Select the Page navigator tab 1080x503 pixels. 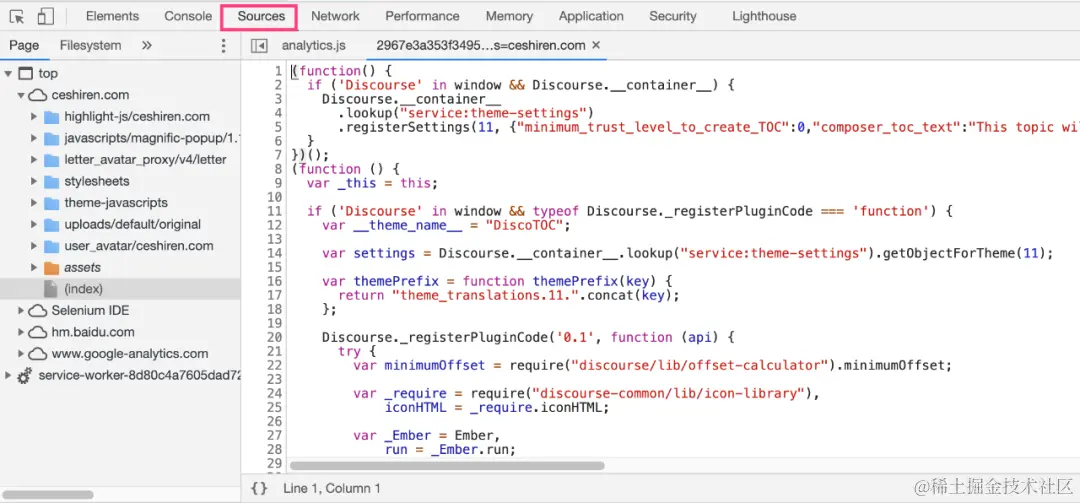[x=24, y=45]
